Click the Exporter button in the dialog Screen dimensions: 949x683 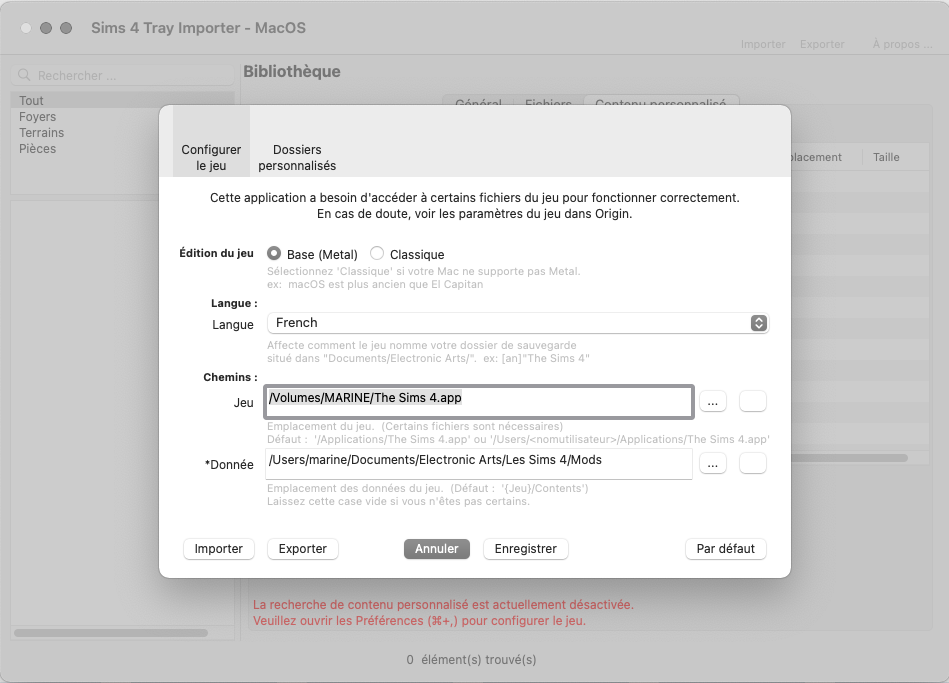click(x=303, y=549)
